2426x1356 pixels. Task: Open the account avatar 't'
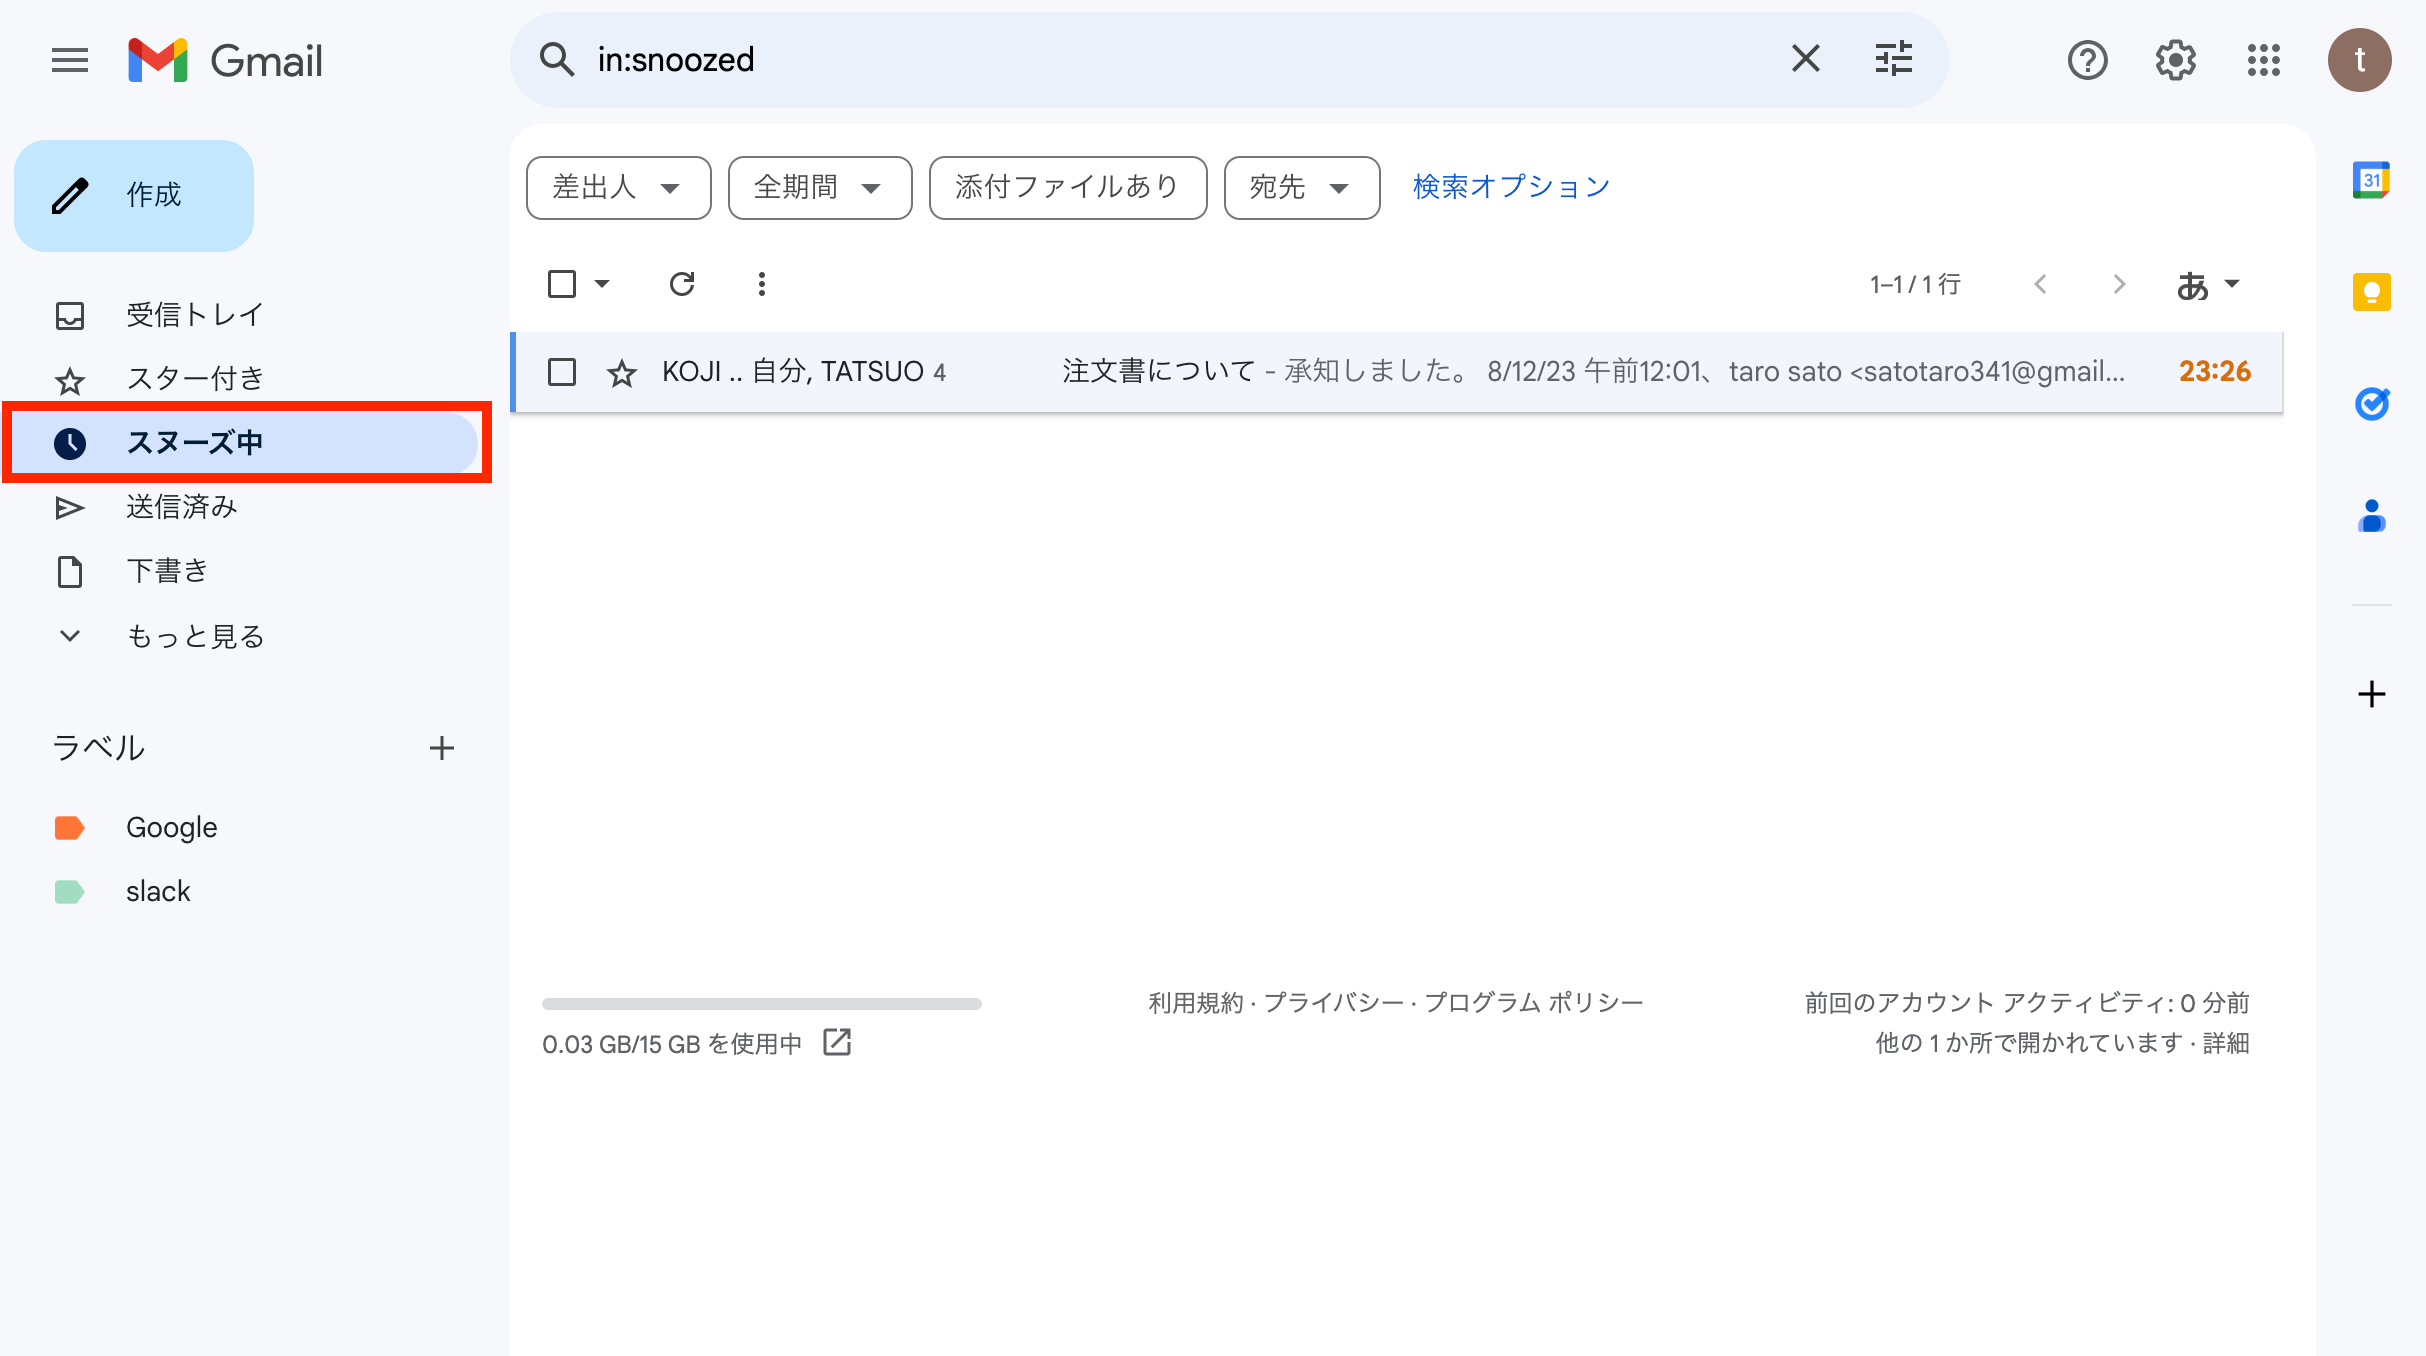2359,60
